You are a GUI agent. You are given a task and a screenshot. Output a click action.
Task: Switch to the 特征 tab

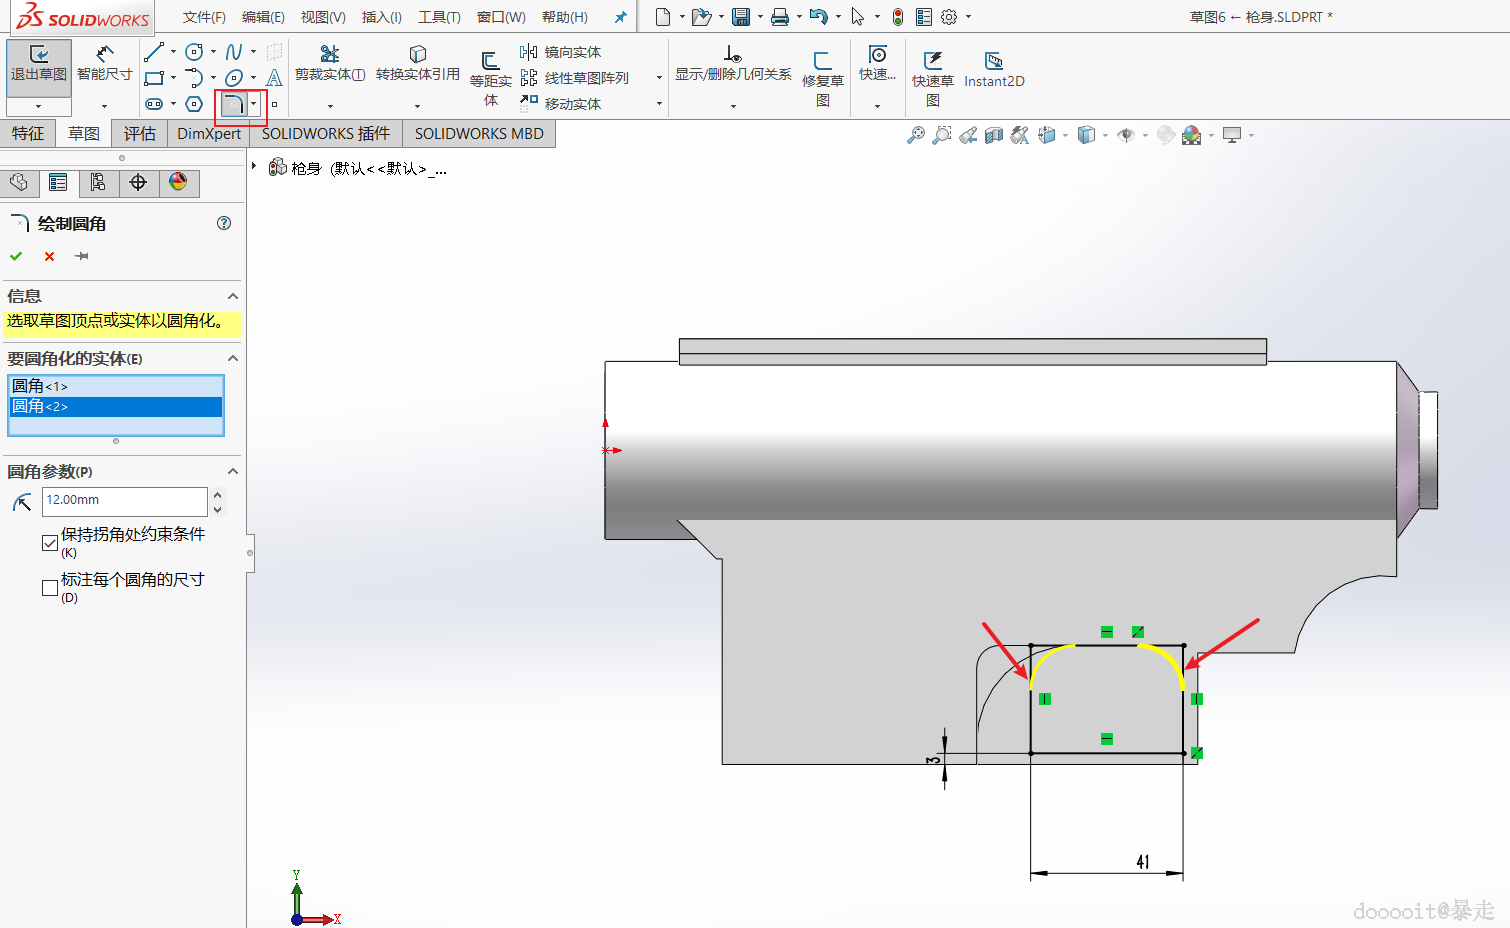pos(28,134)
